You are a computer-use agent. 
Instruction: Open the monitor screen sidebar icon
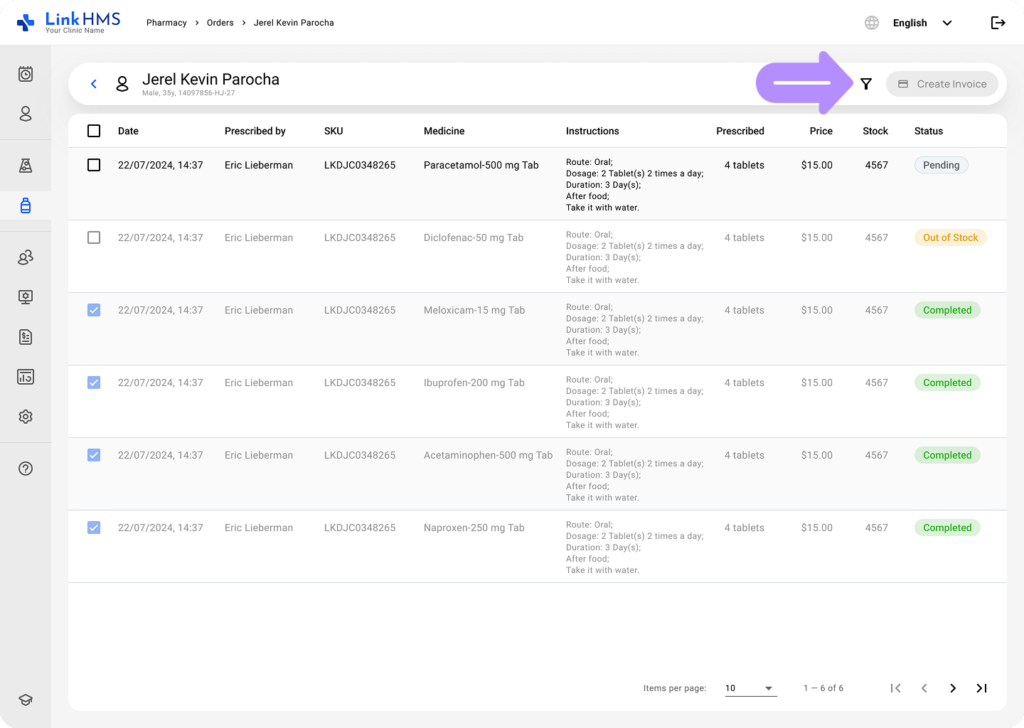[25, 297]
